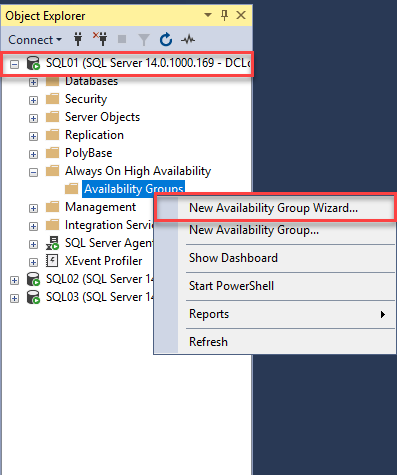This screenshot has width=397, height=475.
Task: Open the Connect dropdown
Action: click(35, 40)
